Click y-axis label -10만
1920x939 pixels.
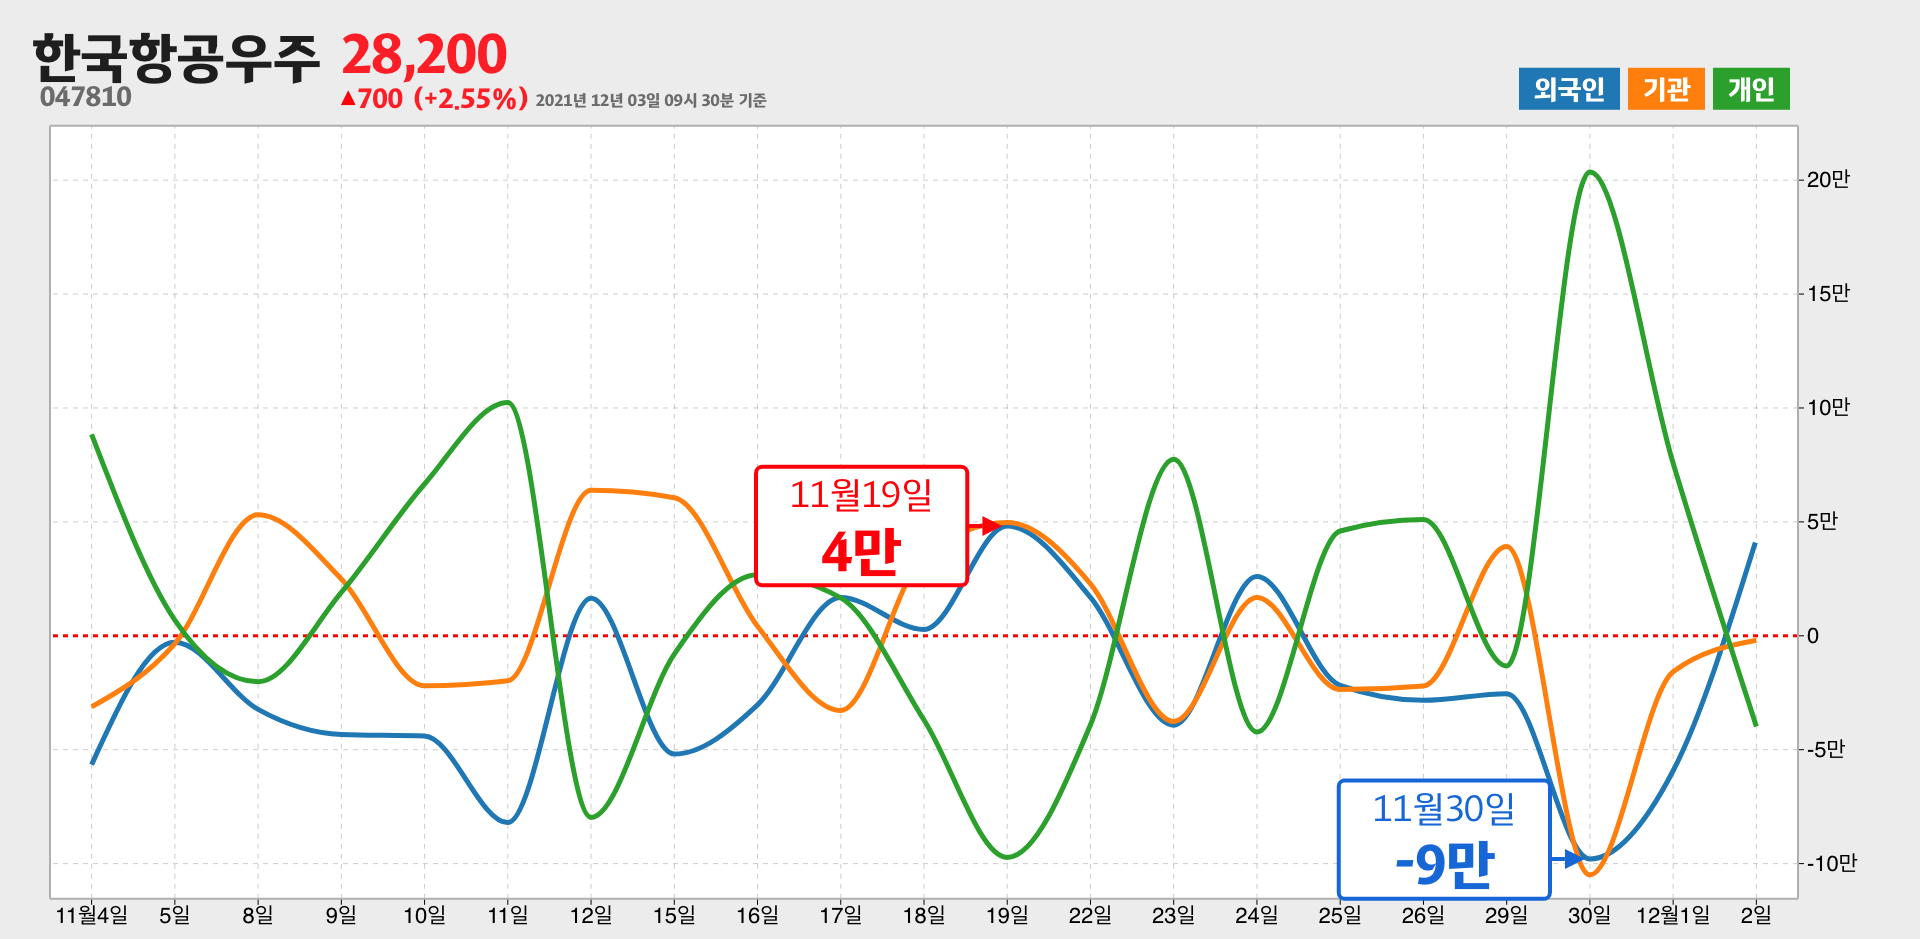pos(1832,864)
